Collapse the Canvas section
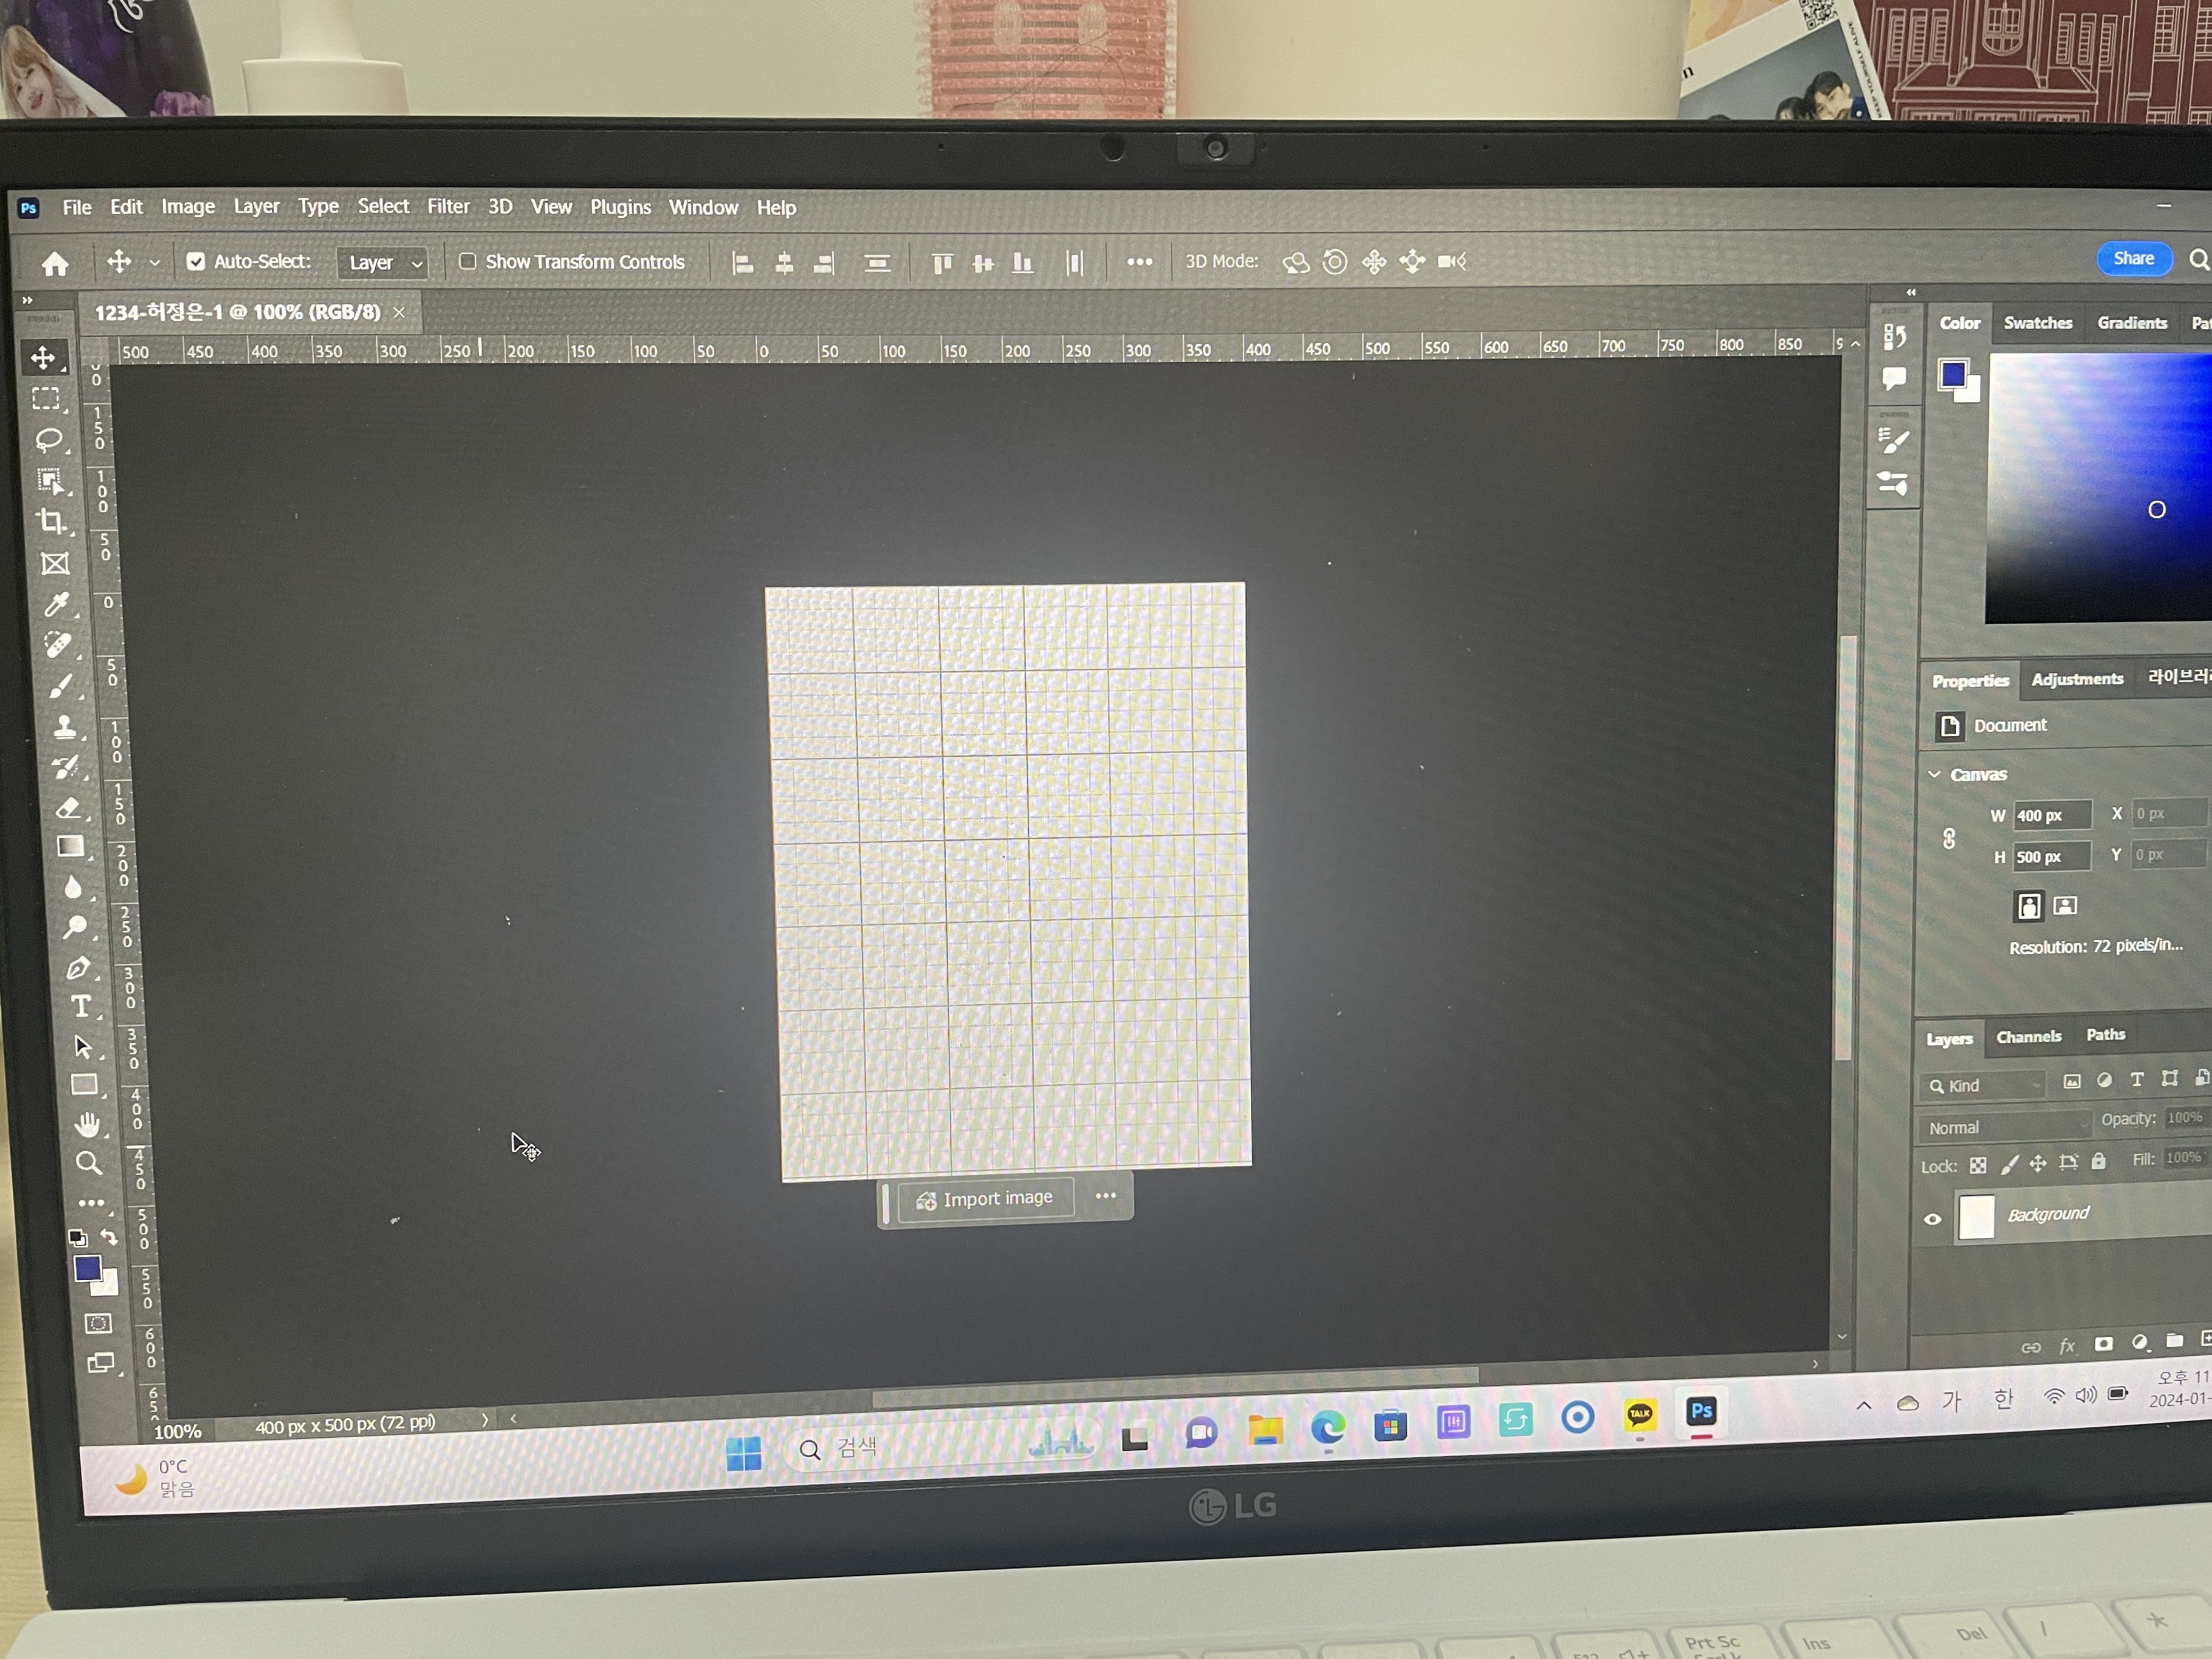The width and height of the screenshot is (2212, 1659). coord(1934,774)
